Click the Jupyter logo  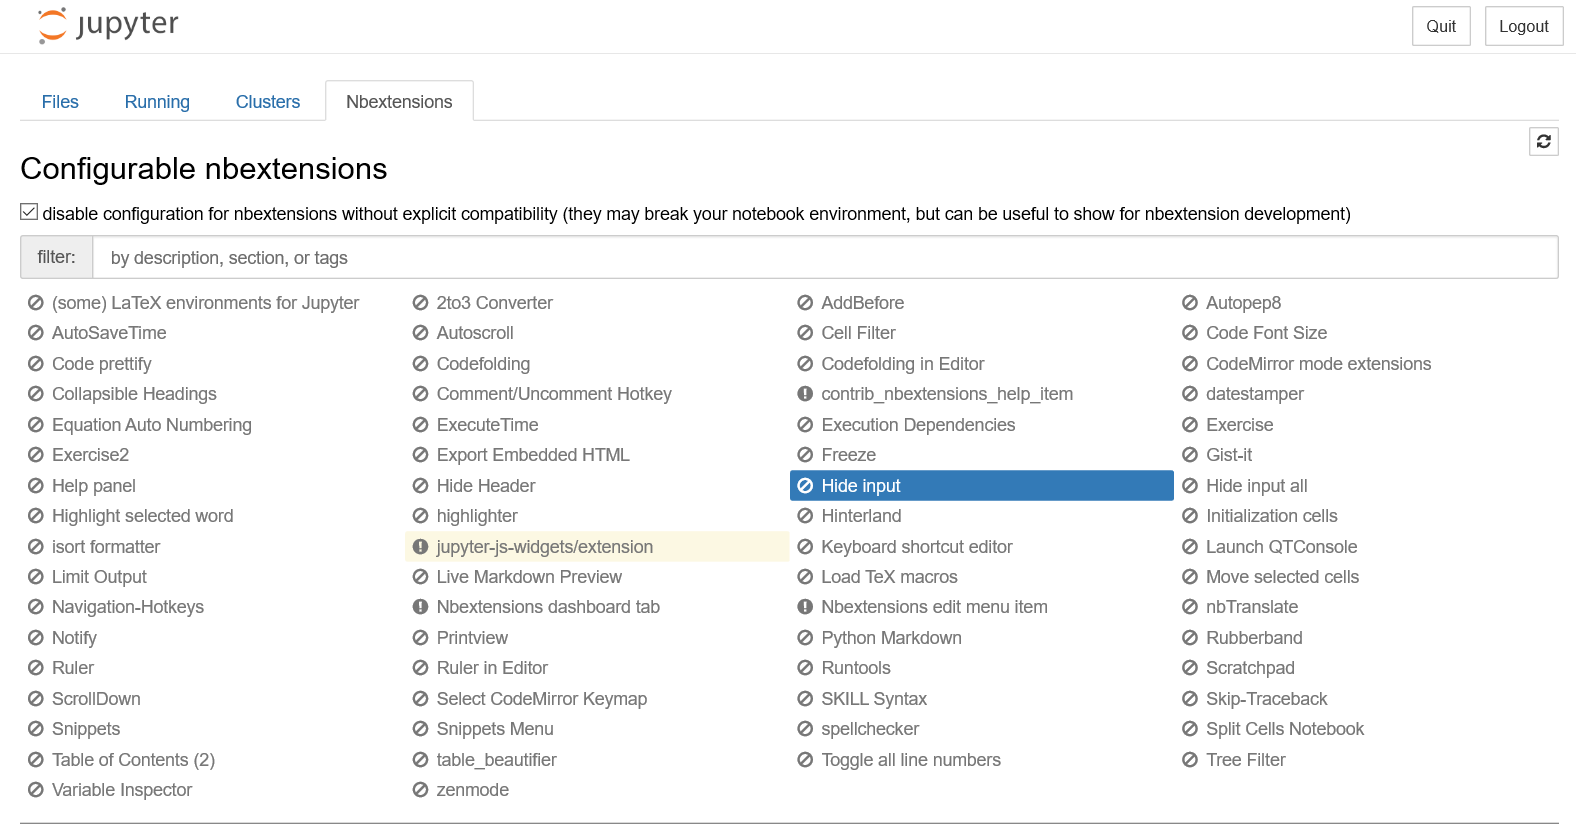click(108, 25)
